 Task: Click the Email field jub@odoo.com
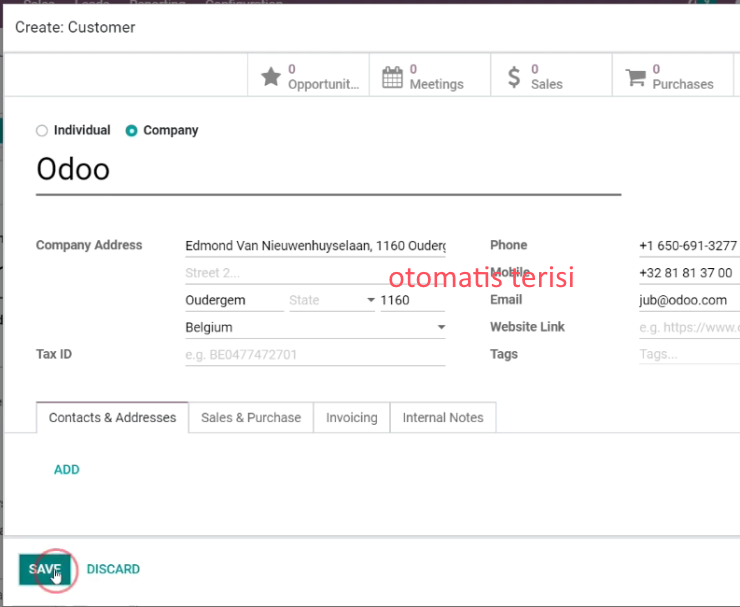pyautogui.click(x=690, y=300)
